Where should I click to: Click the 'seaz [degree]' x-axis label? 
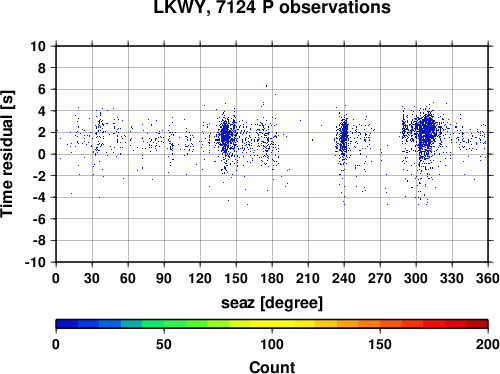(272, 303)
